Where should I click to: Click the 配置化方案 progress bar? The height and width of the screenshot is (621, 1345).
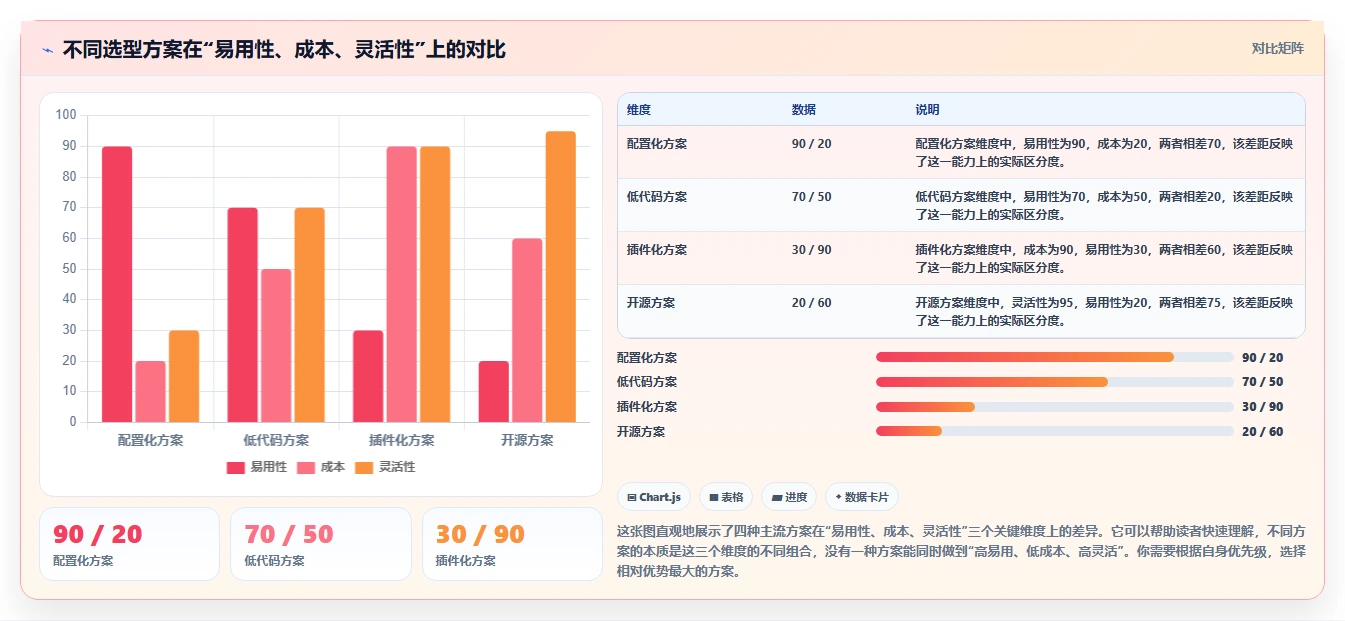coord(1054,357)
